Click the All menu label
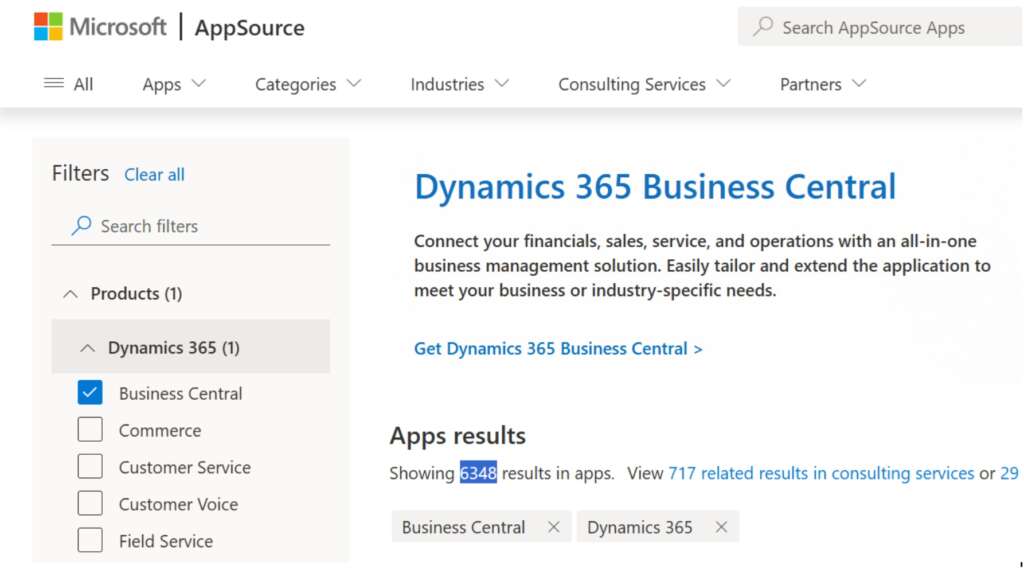This screenshot has width=1024, height=577. click(83, 84)
